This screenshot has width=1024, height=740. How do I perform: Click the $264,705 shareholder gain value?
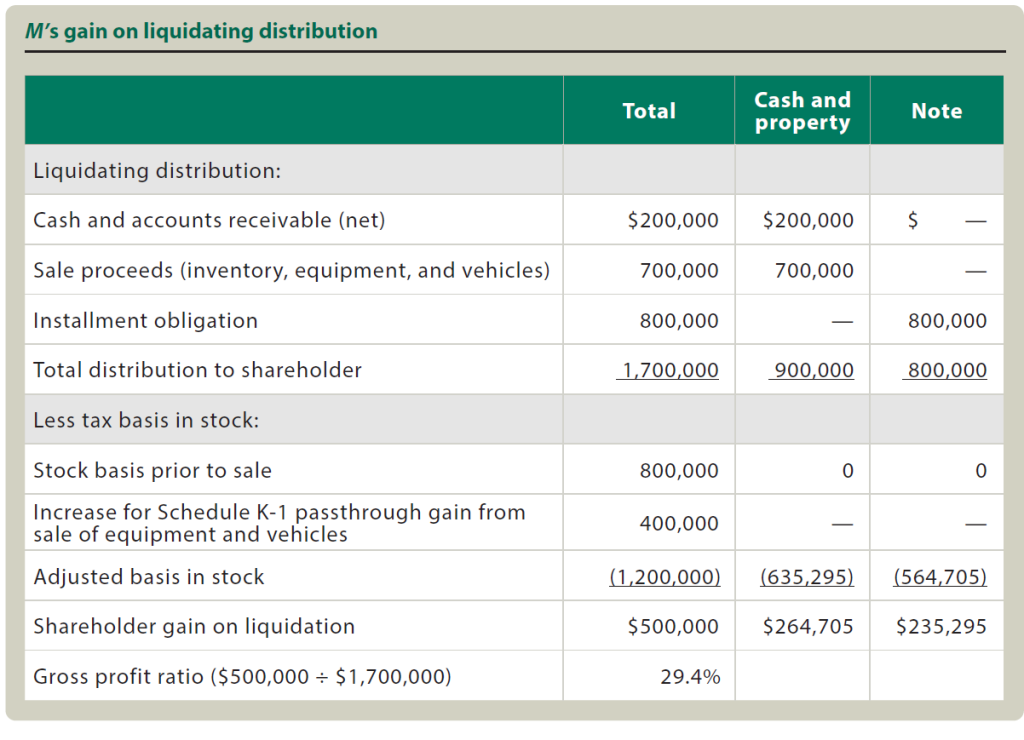click(808, 626)
